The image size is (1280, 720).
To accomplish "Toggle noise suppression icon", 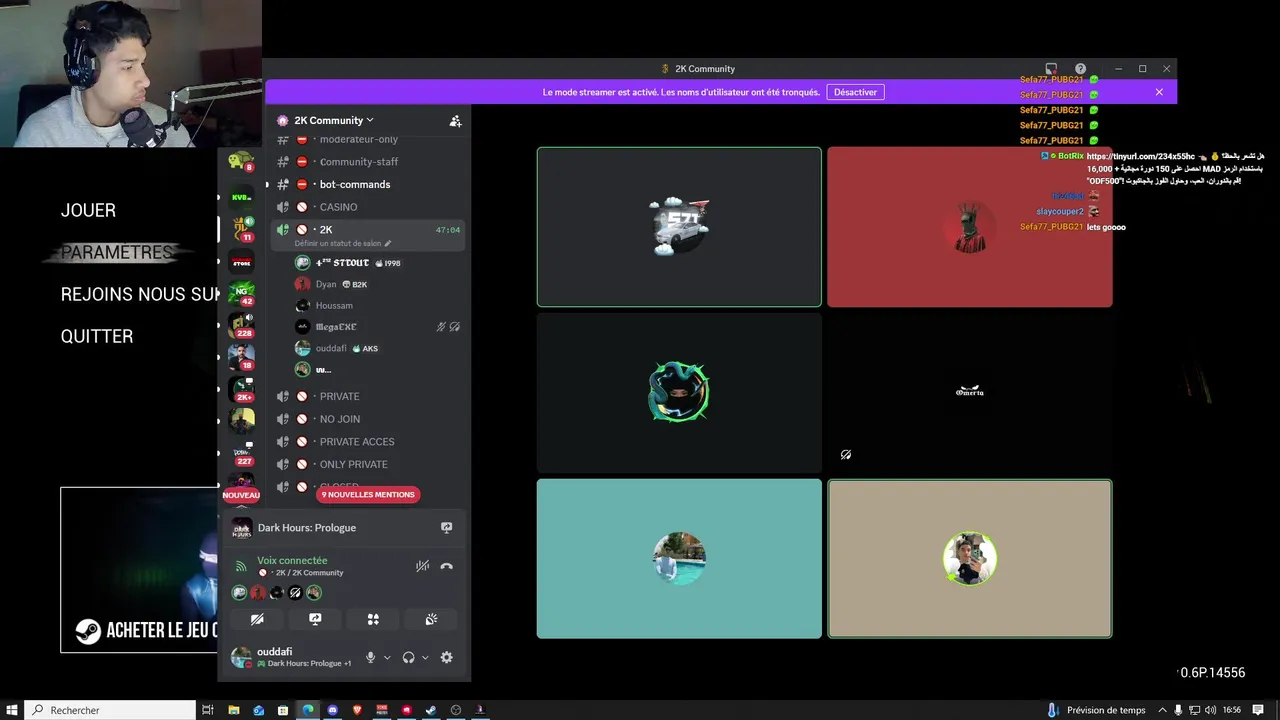I will point(422,566).
